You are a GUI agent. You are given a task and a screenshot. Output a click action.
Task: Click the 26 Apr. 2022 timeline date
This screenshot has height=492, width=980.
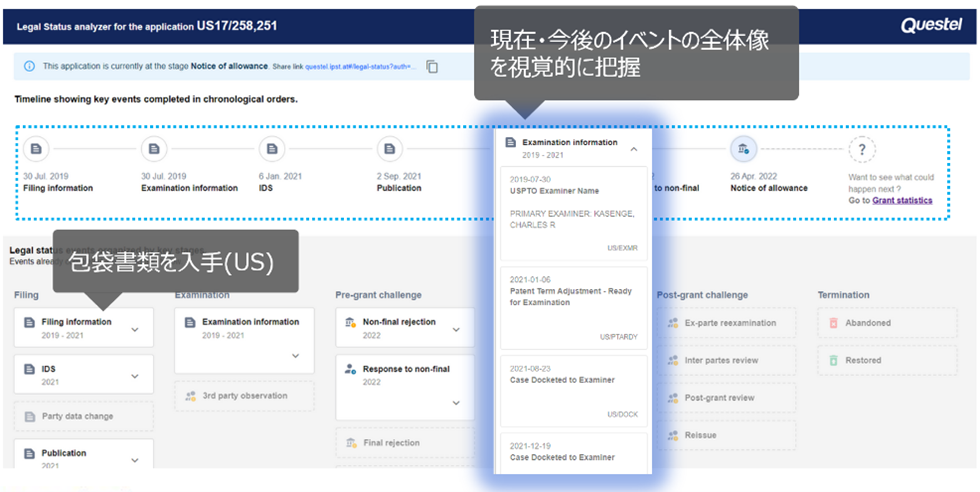[x=752, y=176]
